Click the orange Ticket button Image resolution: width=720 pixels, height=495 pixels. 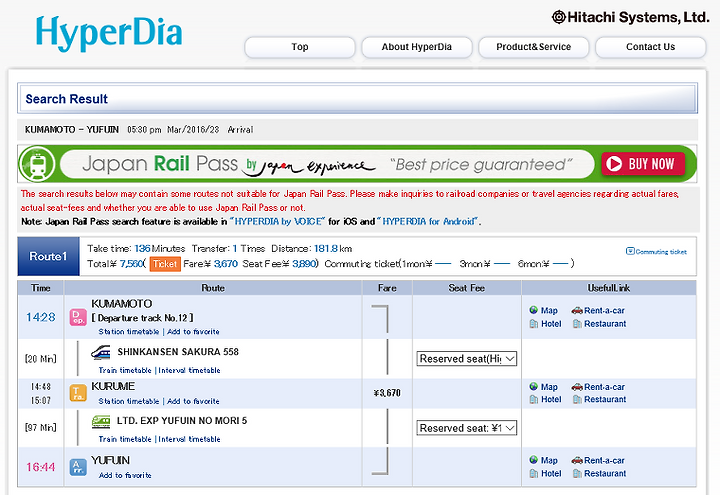(x=165, y=264)
